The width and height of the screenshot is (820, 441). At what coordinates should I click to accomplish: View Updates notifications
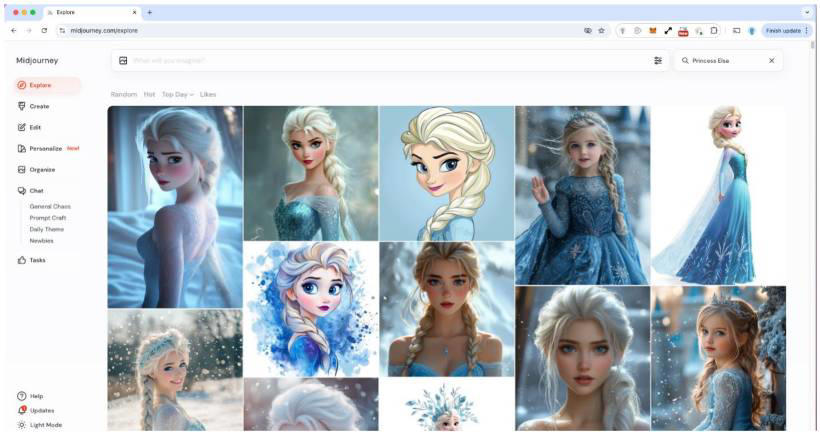click(36, 411)
